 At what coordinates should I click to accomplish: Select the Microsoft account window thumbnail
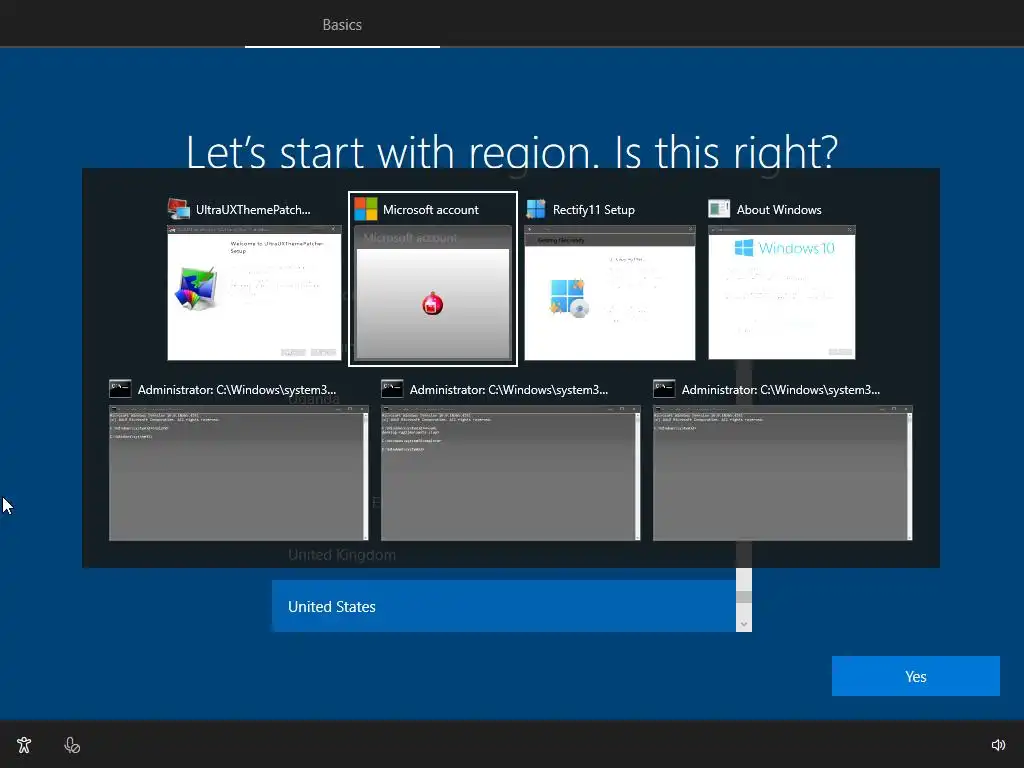tap(432, 293)
